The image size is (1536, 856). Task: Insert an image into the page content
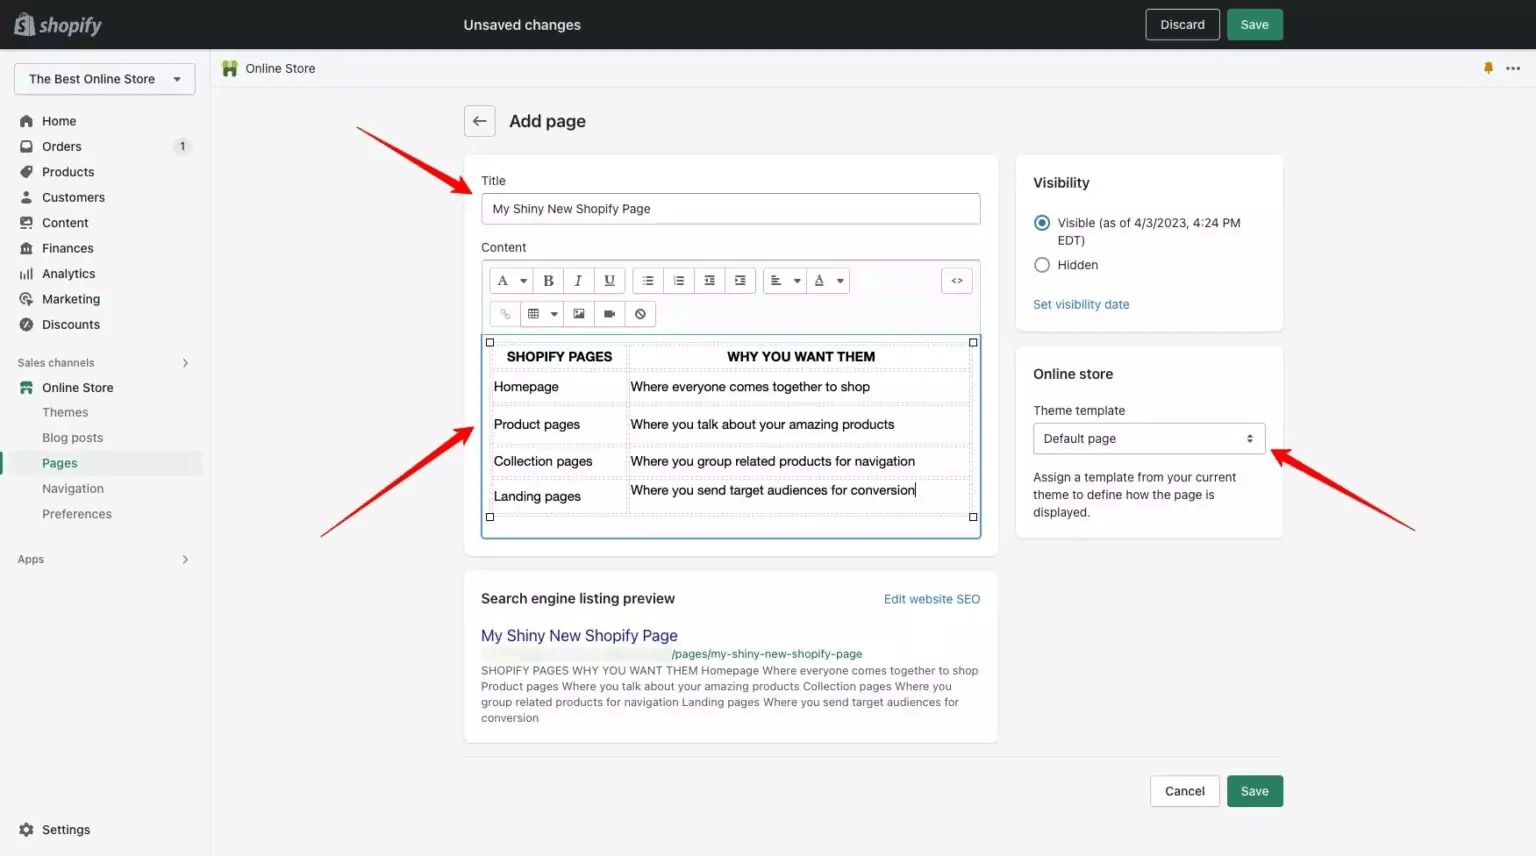579,313
